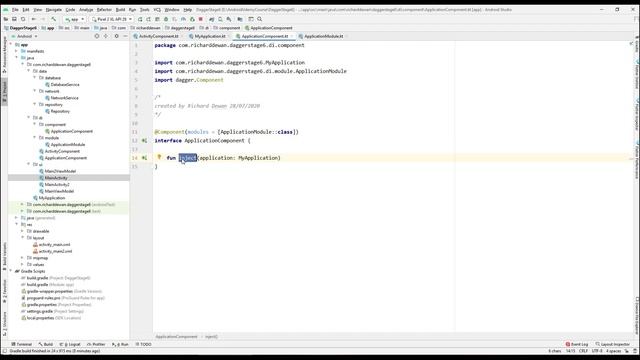Click the DaggerStage6 breadcrumb root
Image resolution: width=640 pixels, height=360 pixels.
(x=20, y=28)
